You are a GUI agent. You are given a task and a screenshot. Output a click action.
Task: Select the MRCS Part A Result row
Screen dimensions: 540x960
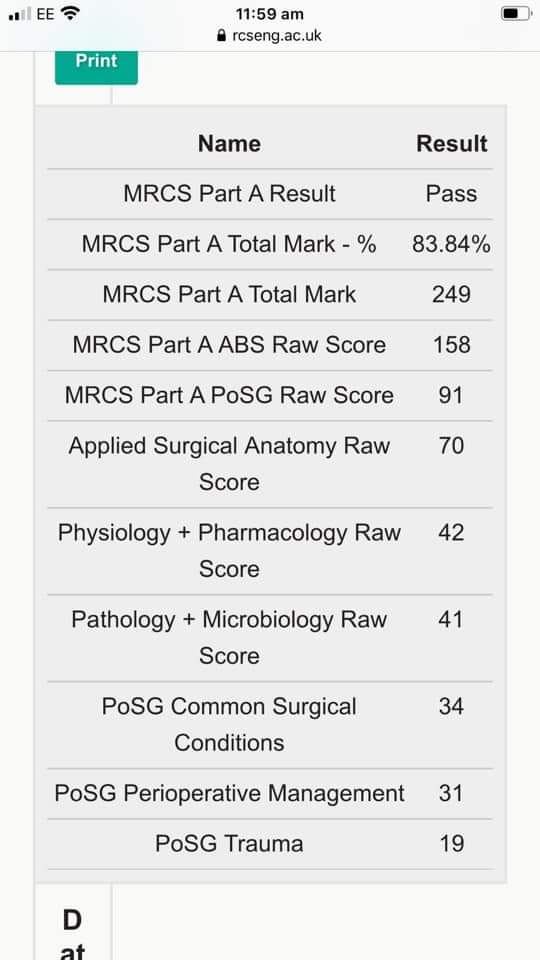tap(270, 194)
